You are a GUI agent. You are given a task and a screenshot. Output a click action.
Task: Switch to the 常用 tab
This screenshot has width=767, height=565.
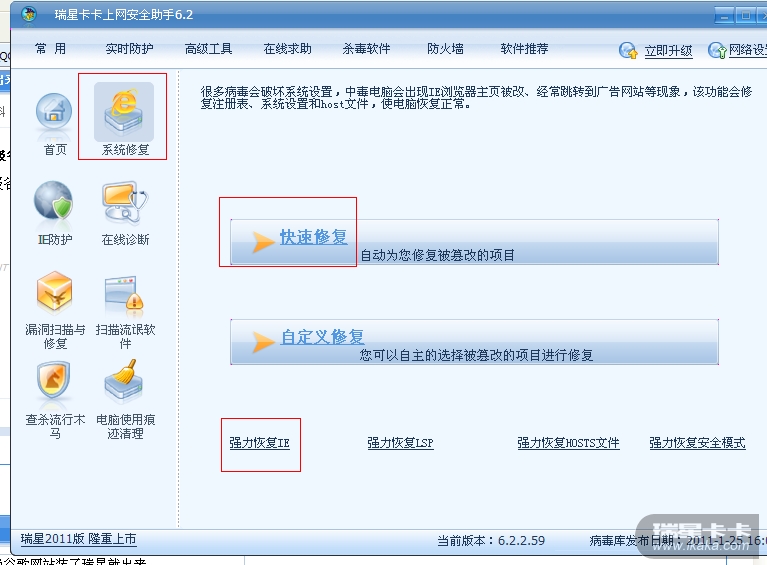(x=50, y=48)
